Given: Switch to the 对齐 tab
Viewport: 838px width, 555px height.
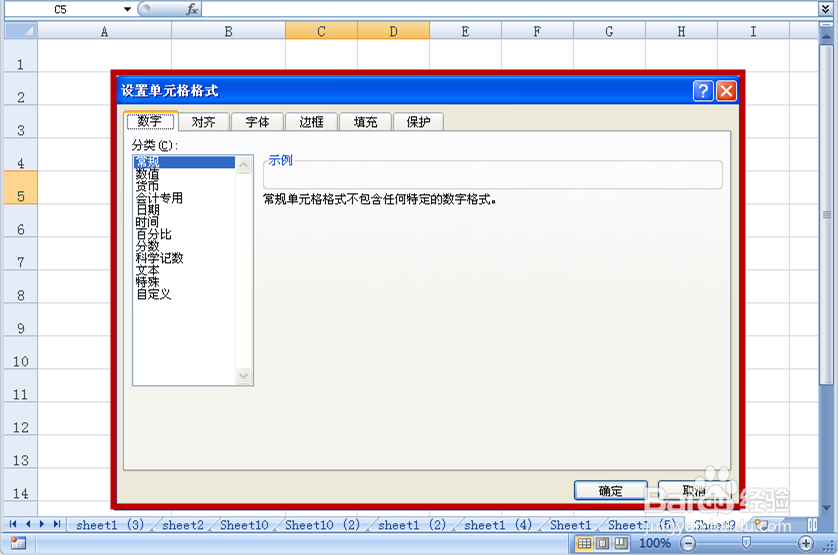Looking at the screenshot, I should (204, 122).
